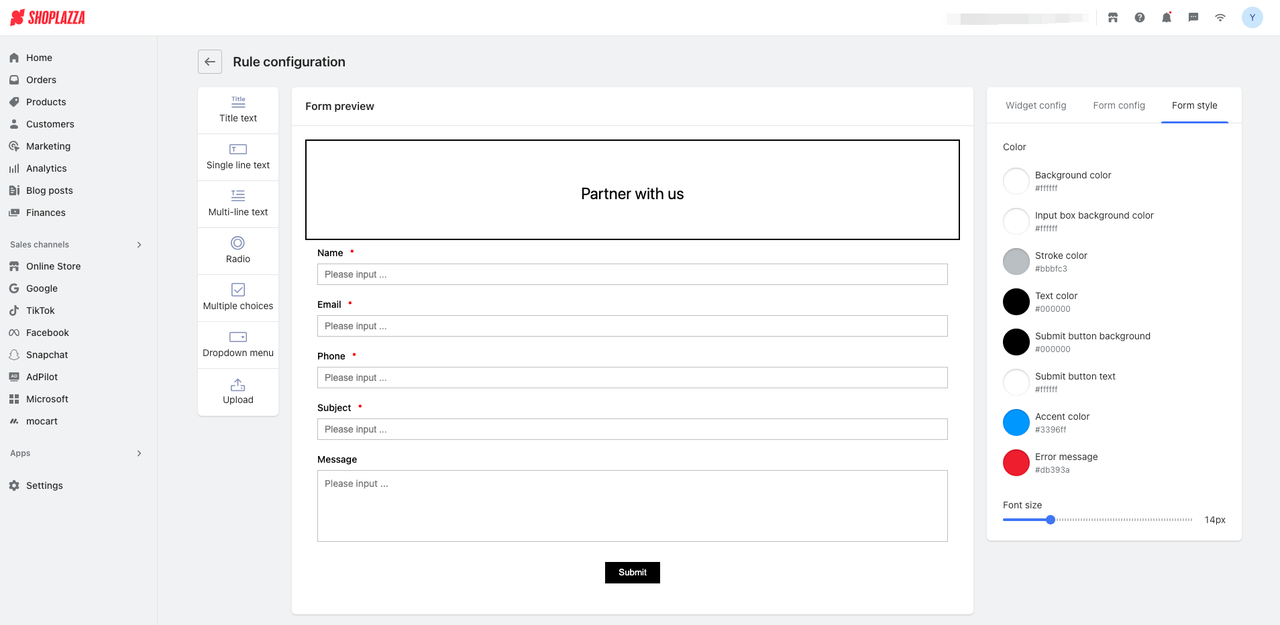Open the help question mark icon
This screenshot has height=625, width=1280.
[x=1139, y=18]
